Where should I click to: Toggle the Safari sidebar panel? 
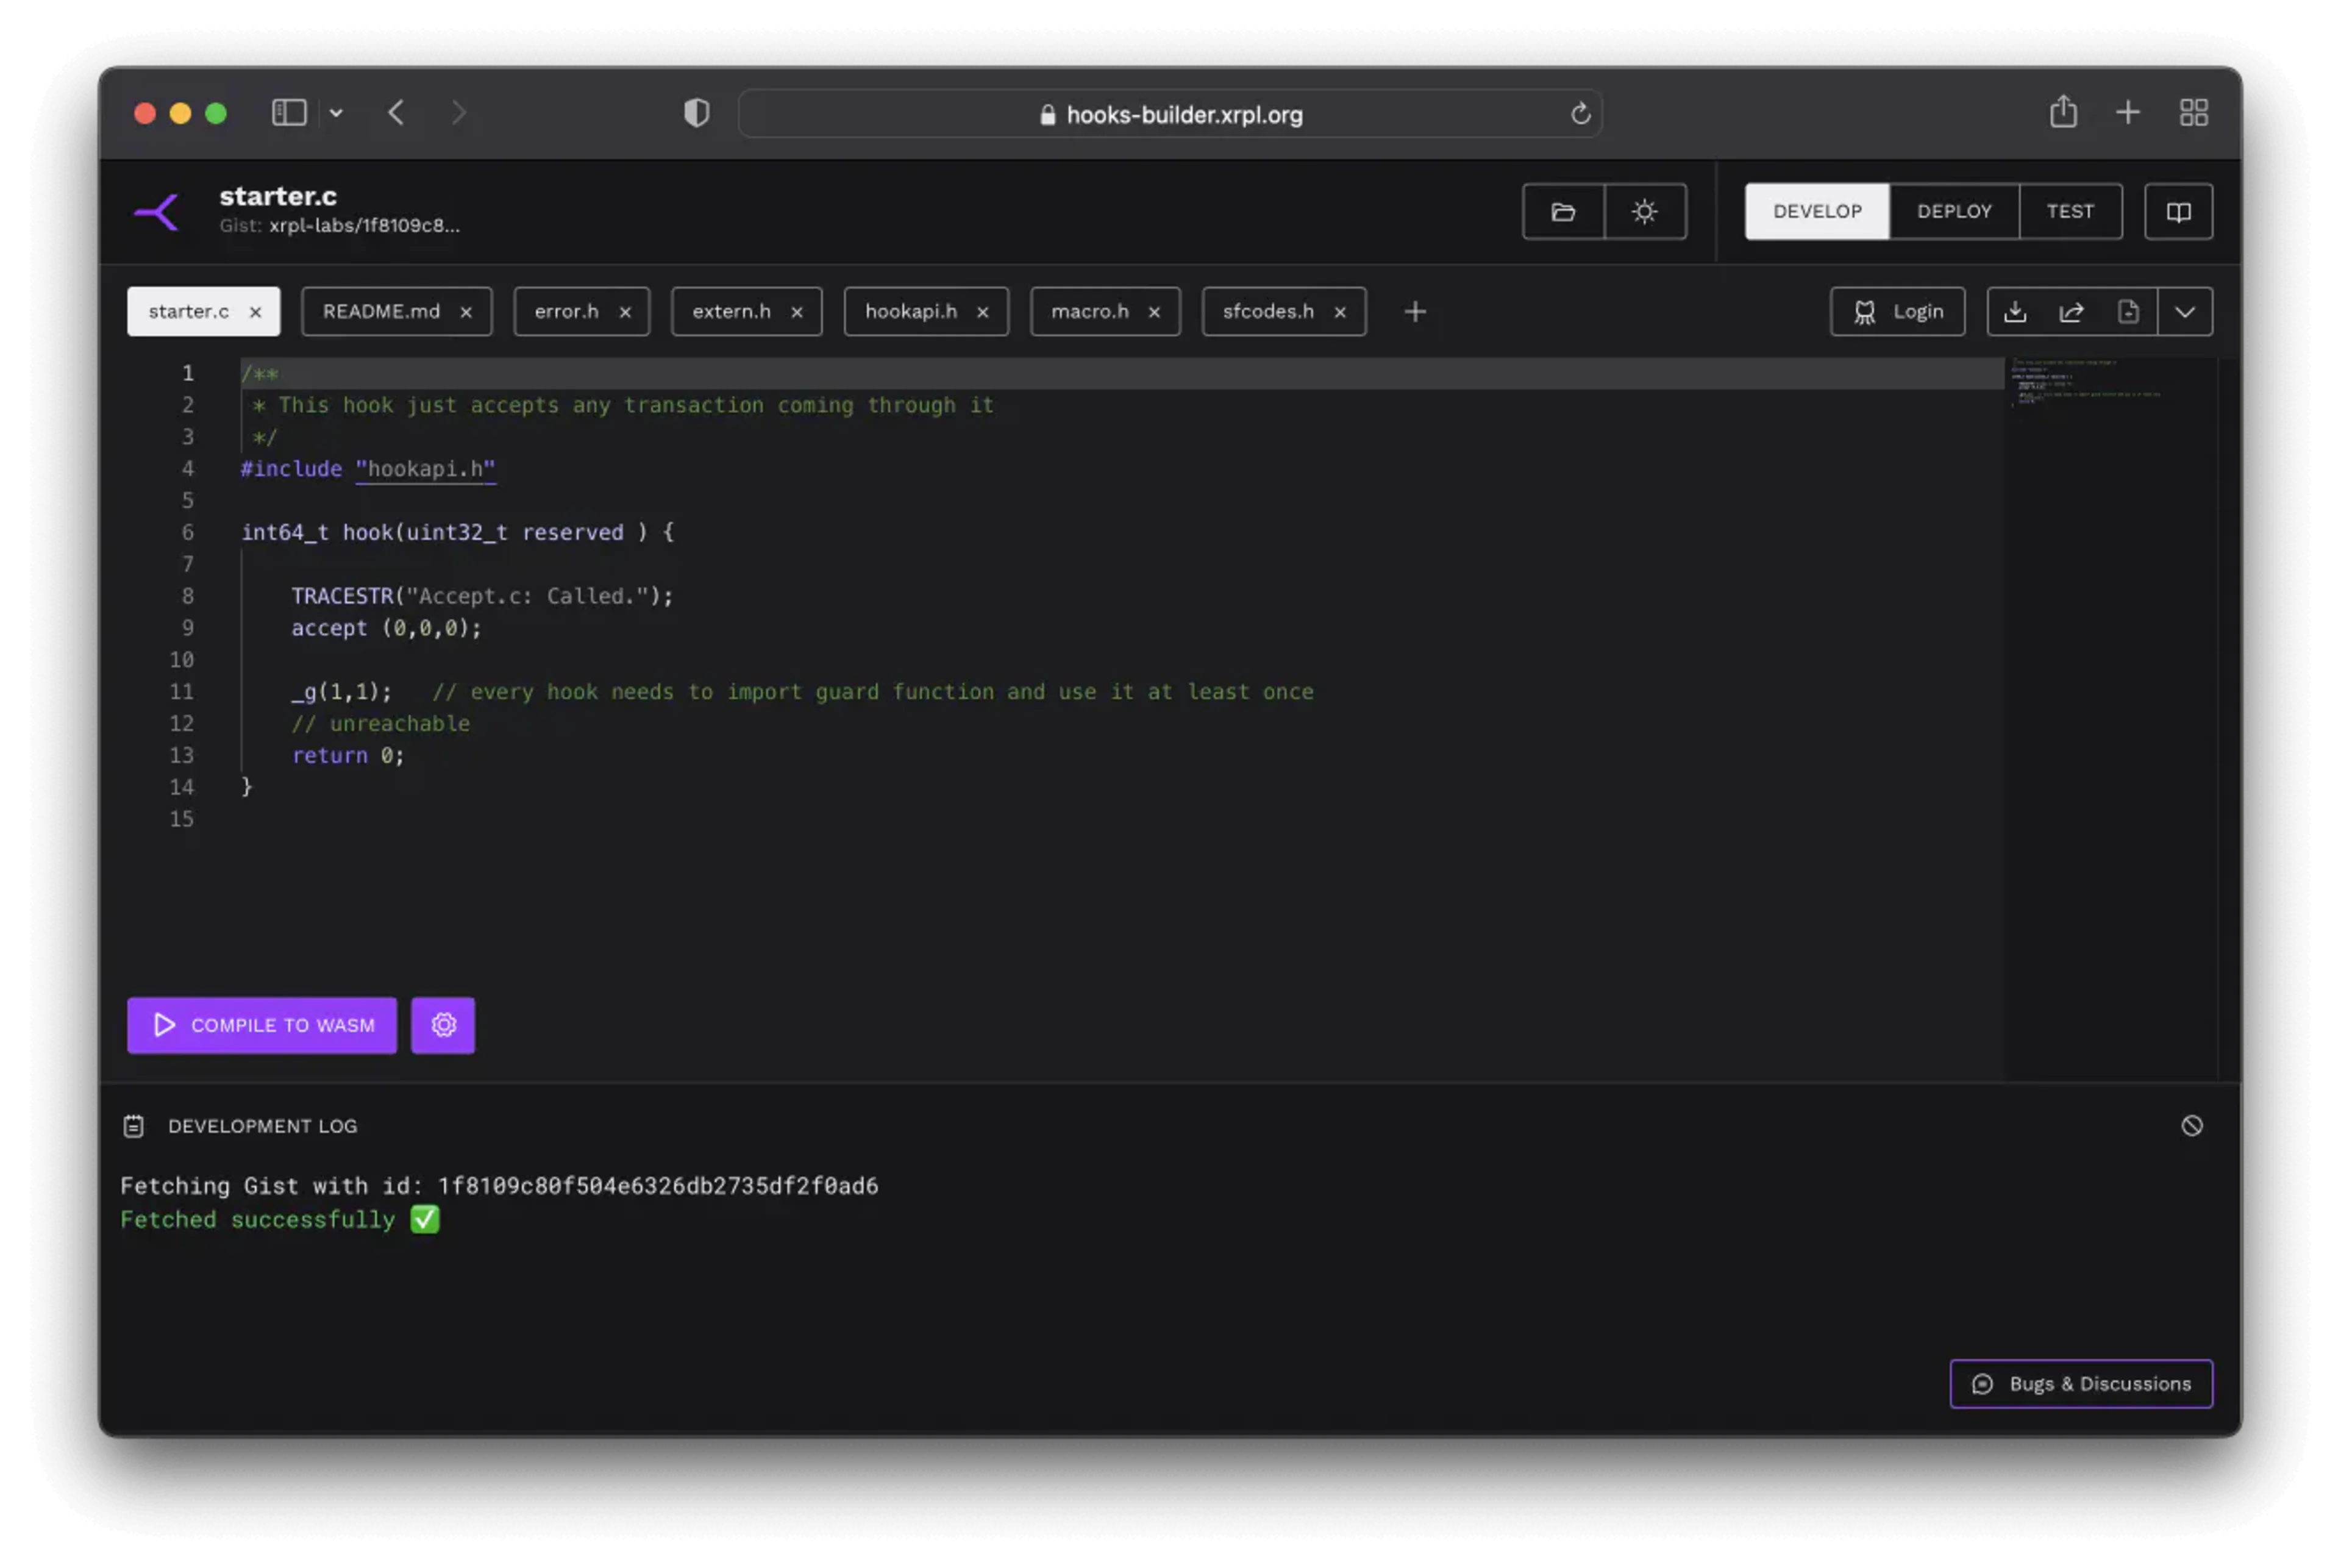289,113
